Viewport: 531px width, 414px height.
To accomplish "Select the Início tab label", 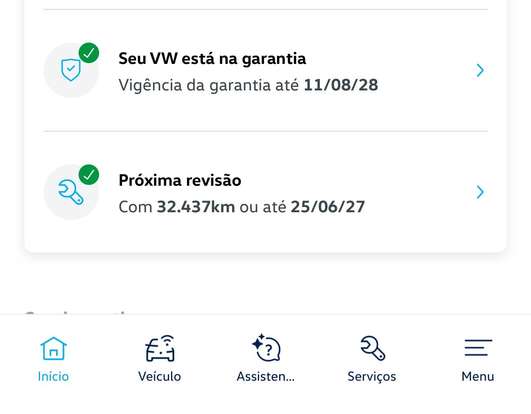I will [x=53, y=376].
